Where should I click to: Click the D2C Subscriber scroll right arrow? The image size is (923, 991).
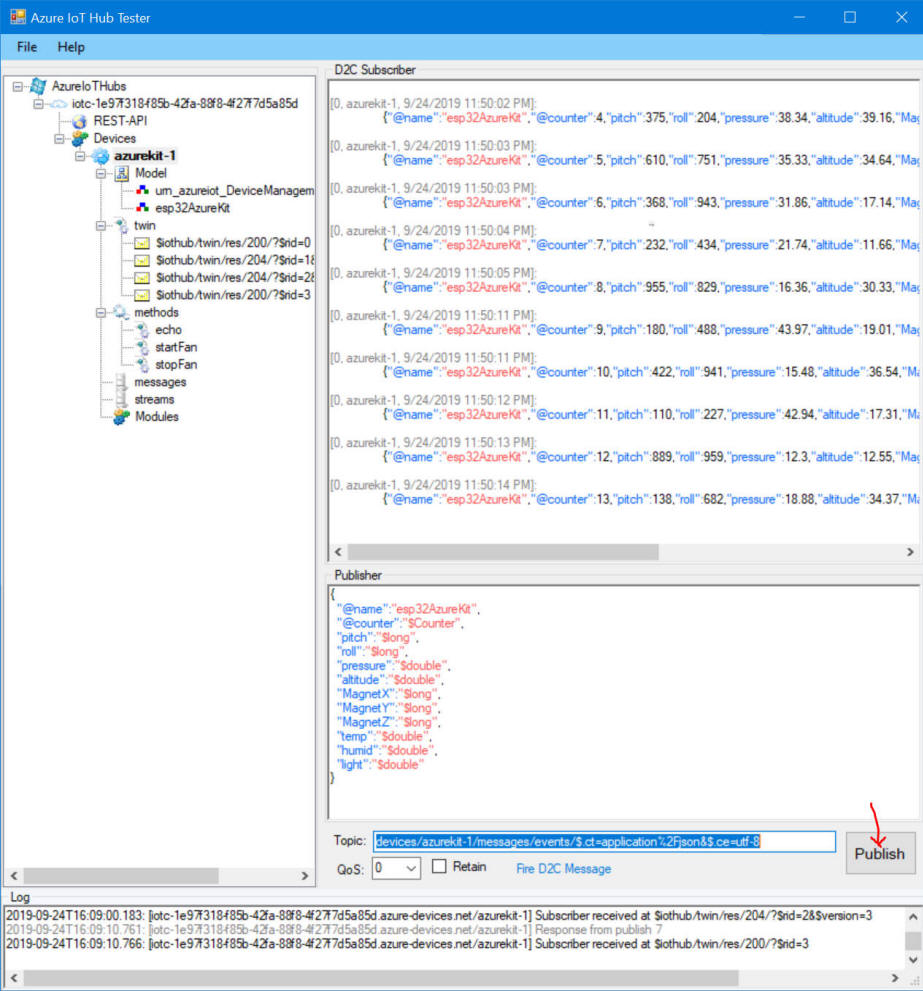tap(910, 552)
